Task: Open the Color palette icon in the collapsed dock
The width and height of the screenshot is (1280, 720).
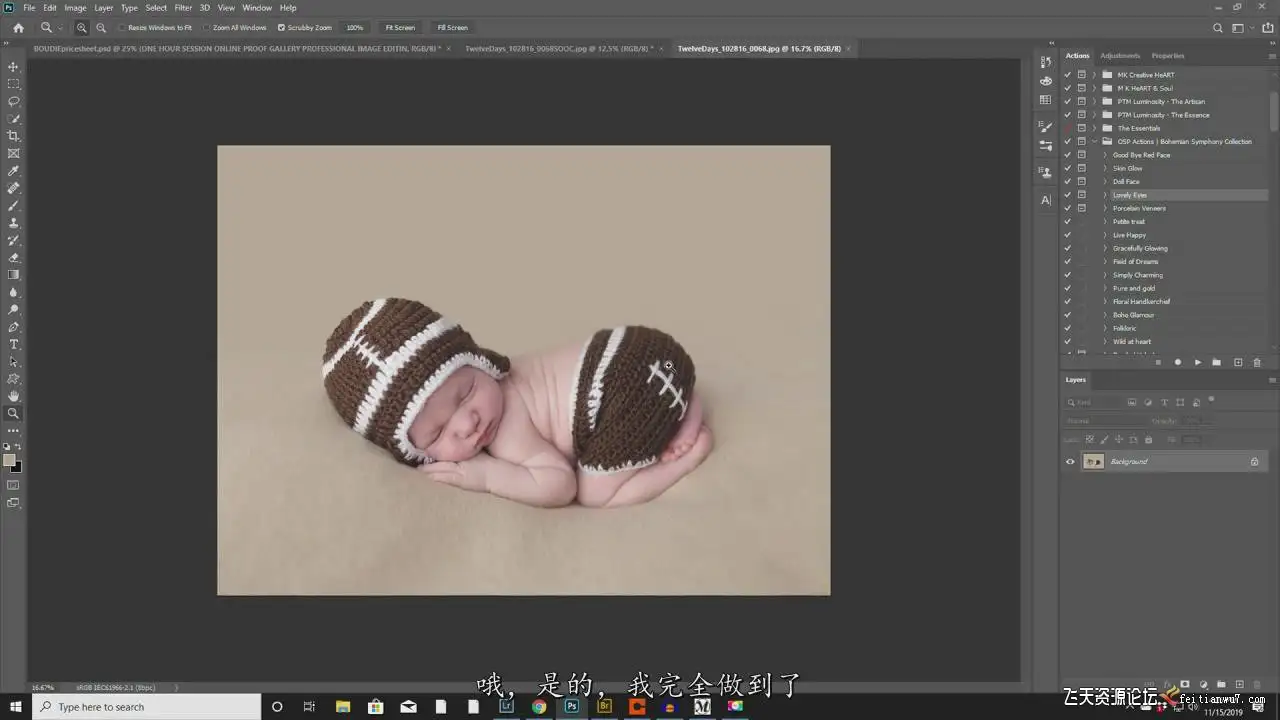Action: point(1046,81)
